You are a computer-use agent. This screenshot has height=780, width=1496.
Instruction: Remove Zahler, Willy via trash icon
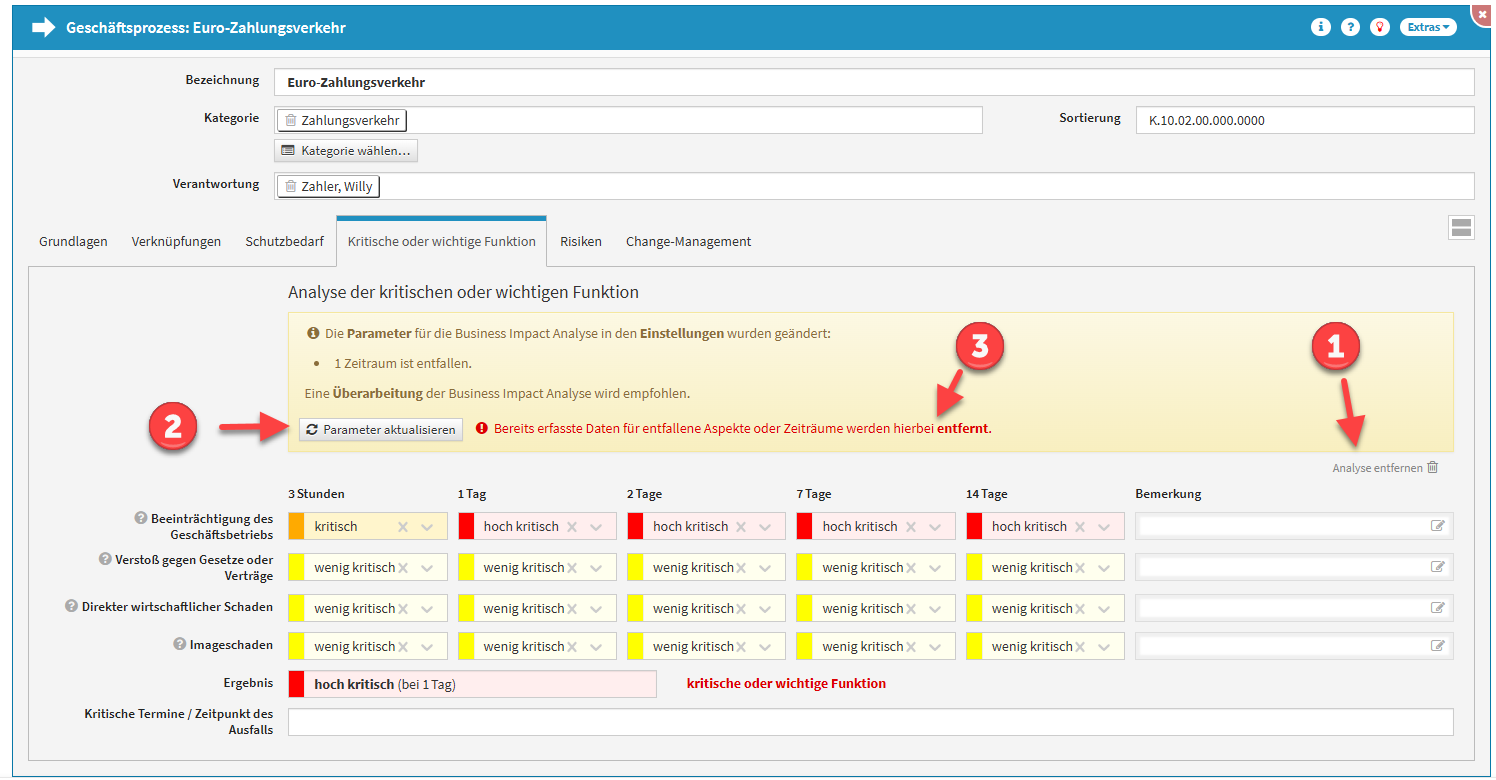pyautogui.click(x=290, y=186)
